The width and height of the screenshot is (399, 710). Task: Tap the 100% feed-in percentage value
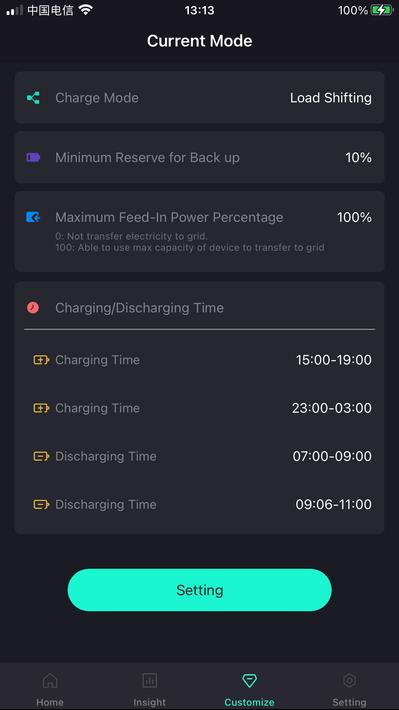354,217
